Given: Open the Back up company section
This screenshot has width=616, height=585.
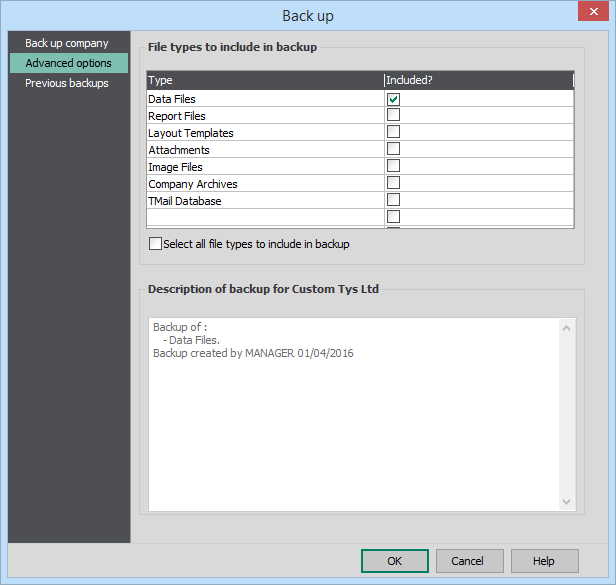Looking at the screenshot, I should [x=67, y=43].
